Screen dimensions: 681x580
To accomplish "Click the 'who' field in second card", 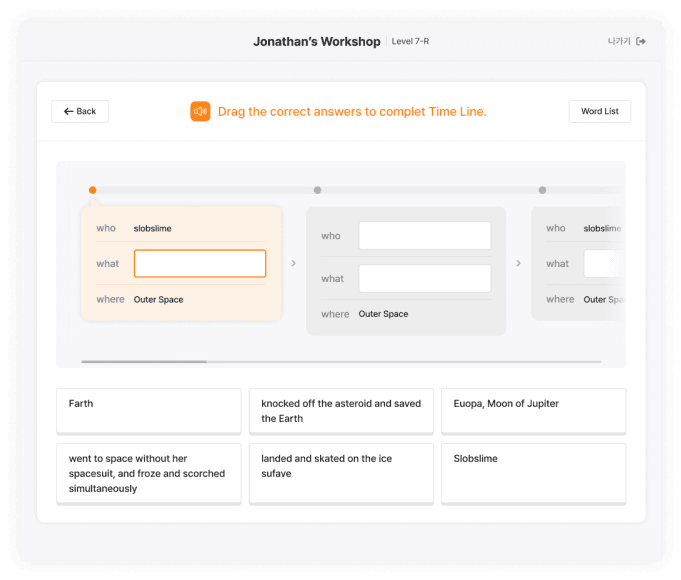I will (x=424, y=236).
